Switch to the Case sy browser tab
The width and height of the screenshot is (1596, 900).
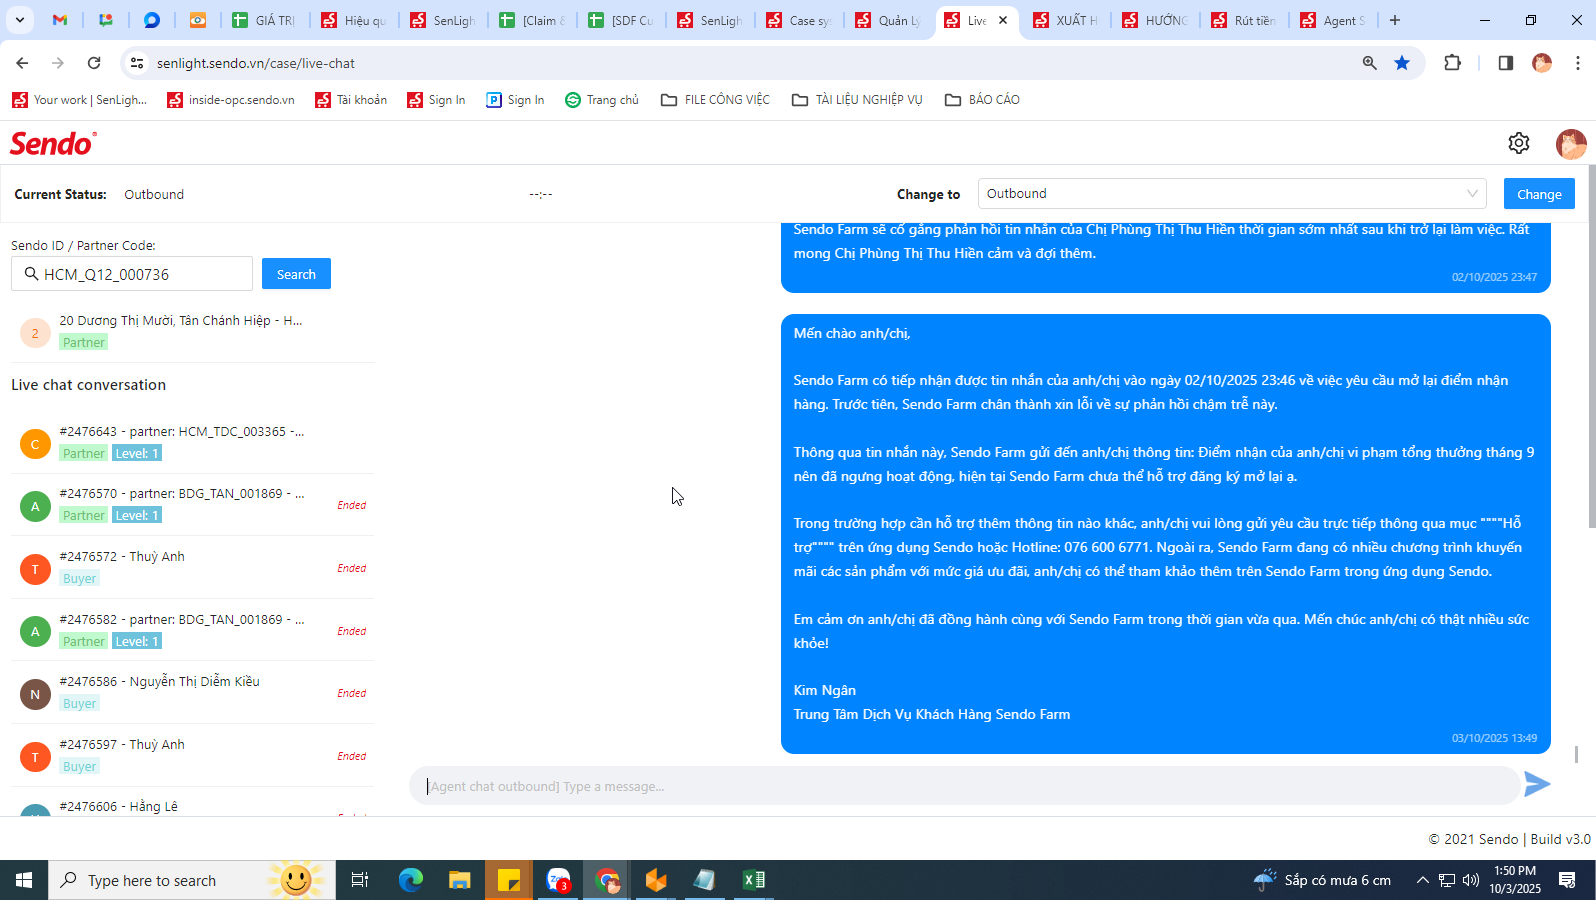[x=799, y=20]
